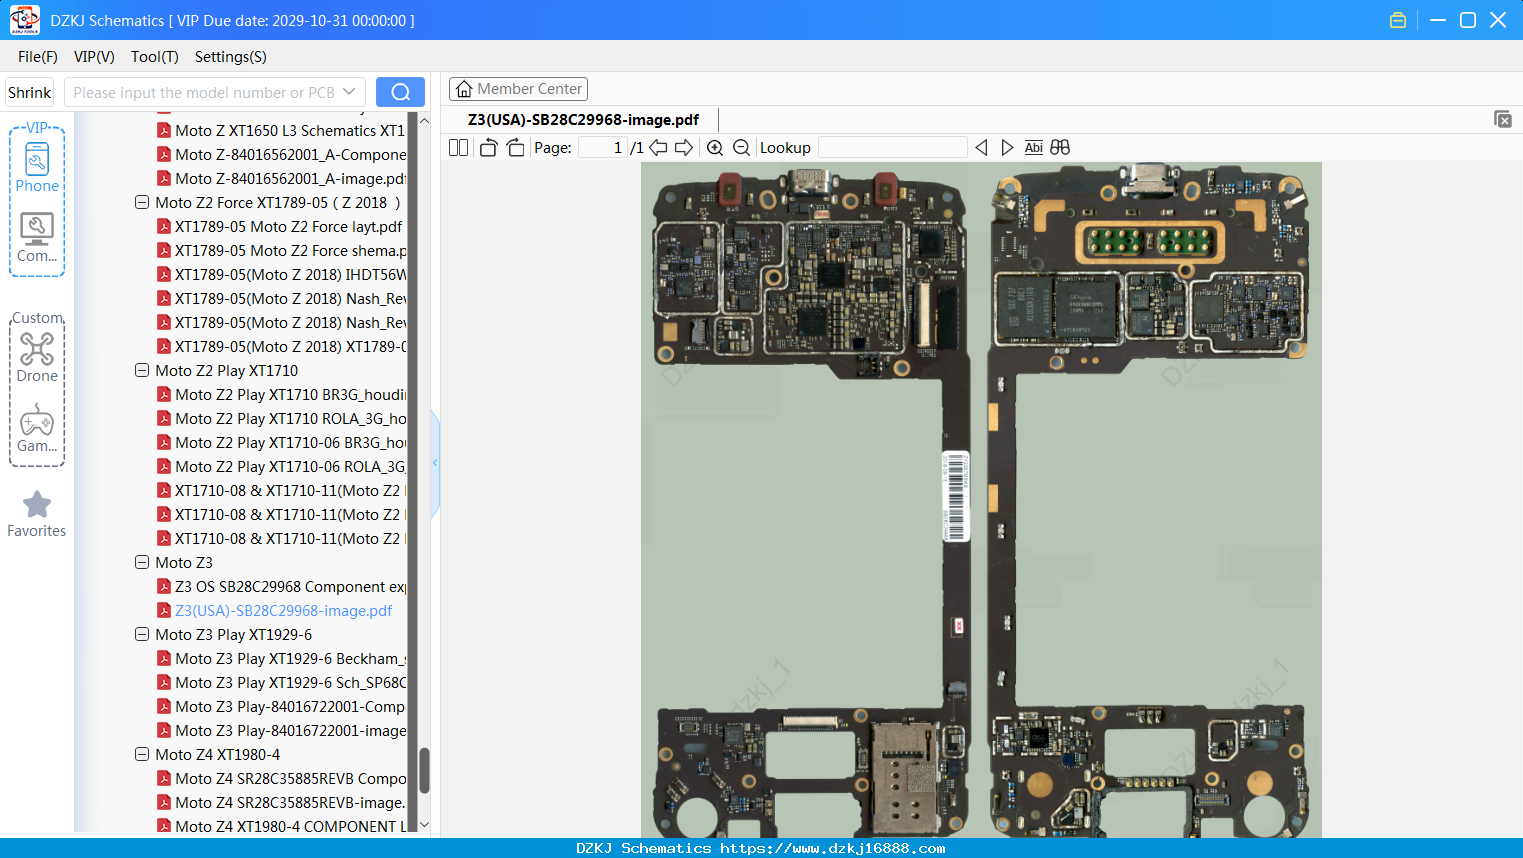The height and width of the screenshot is (858, 1523).
Task: Rotate the page counterclockwise
Action: pos(488,148)
